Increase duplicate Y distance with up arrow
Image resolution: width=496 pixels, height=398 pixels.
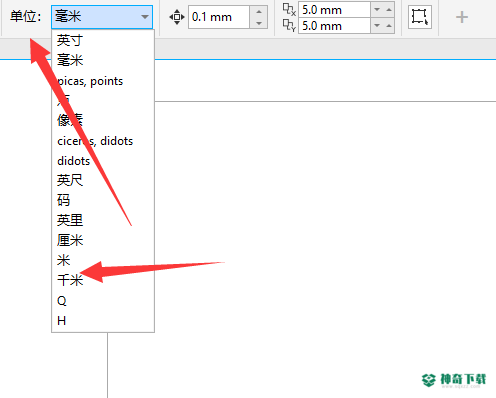pos(389,26)
